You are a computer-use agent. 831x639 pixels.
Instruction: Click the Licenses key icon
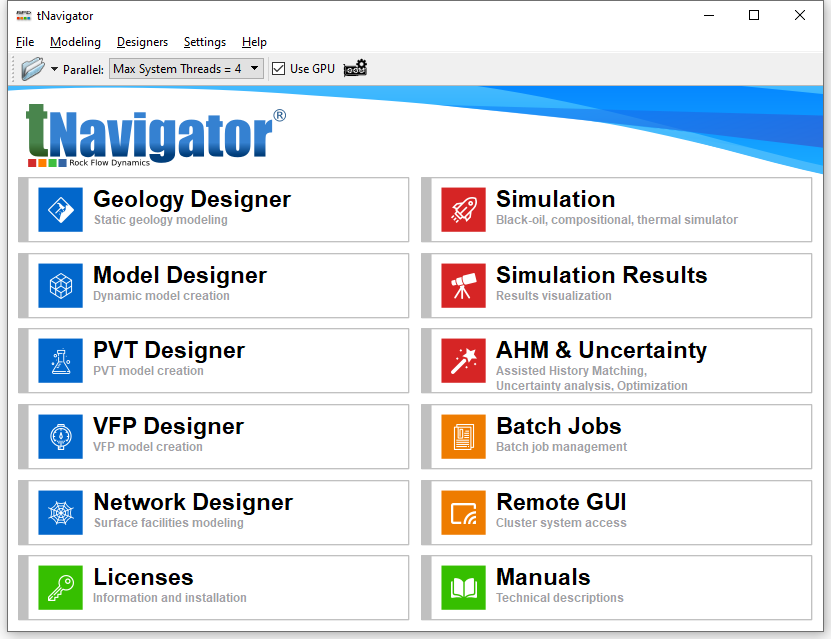click(60, 588)
